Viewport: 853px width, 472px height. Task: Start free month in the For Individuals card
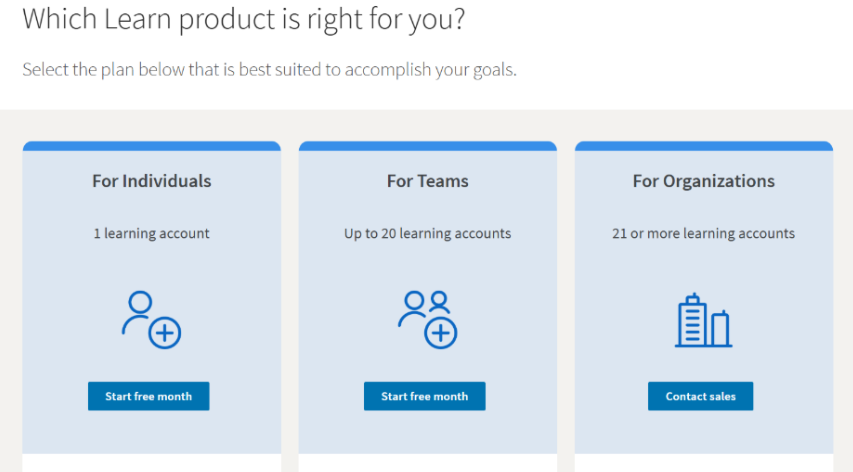pos(148,396)
